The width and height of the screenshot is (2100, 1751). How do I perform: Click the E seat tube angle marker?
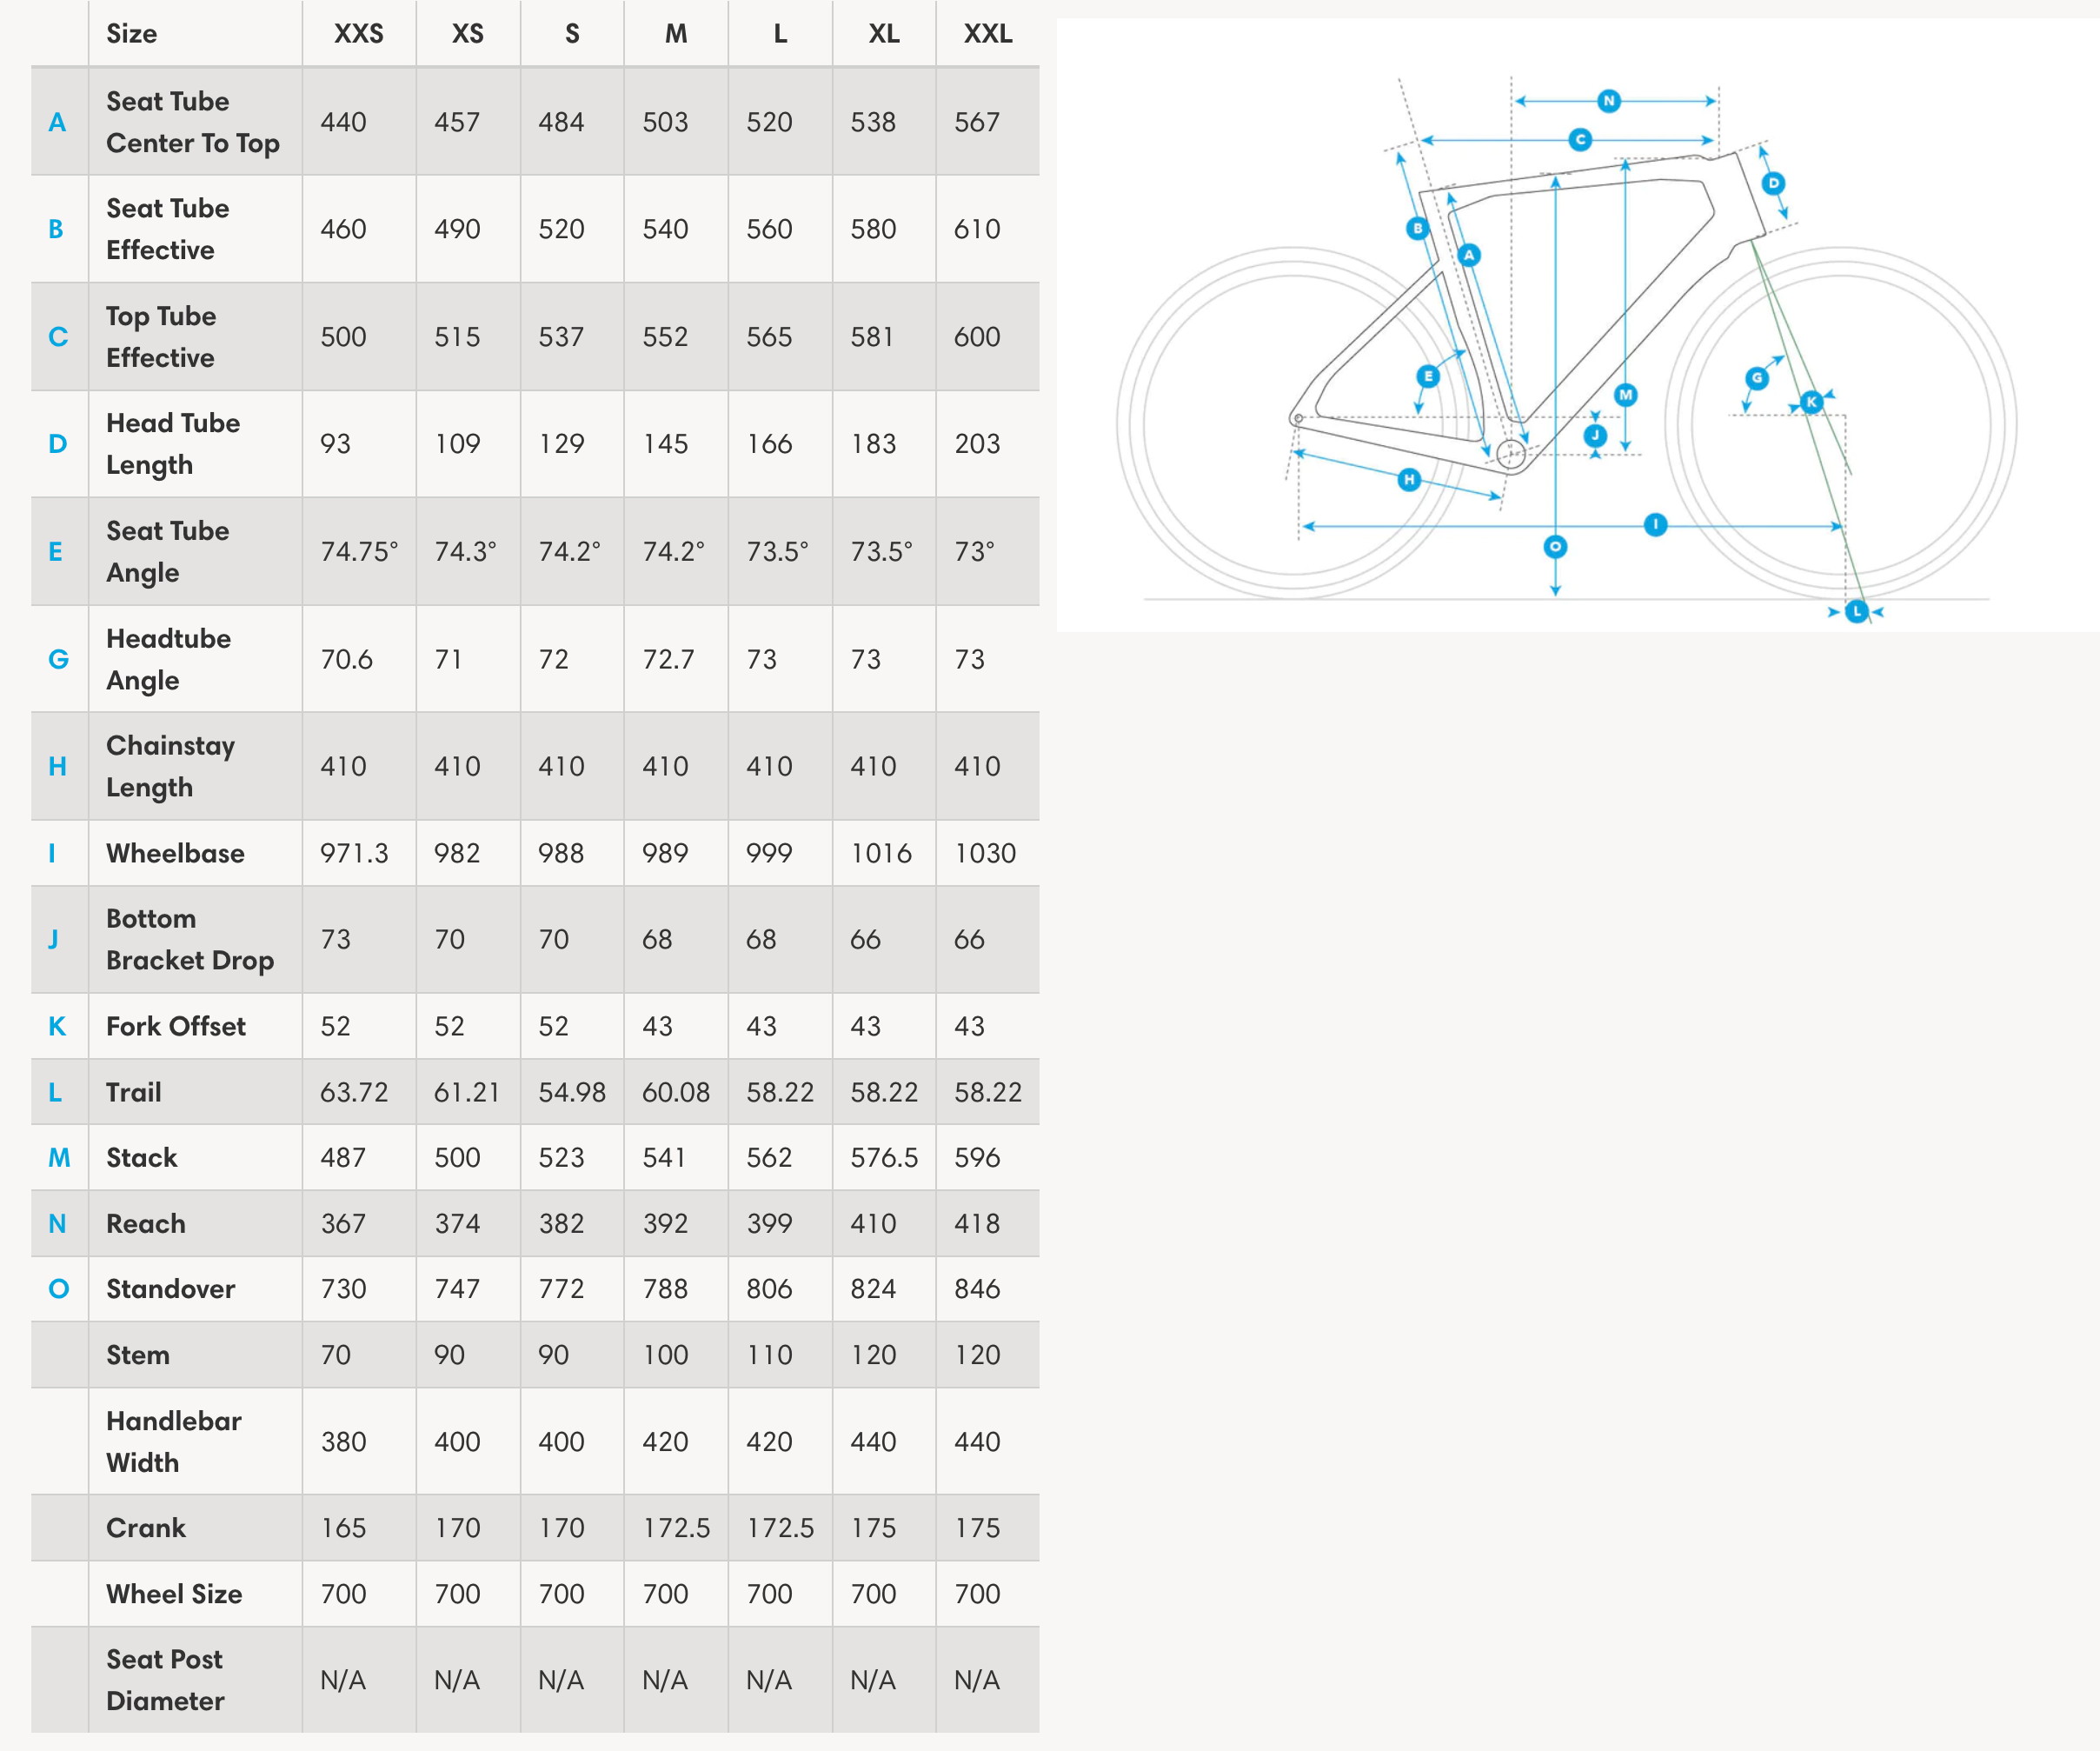(x=1428, y=376)
